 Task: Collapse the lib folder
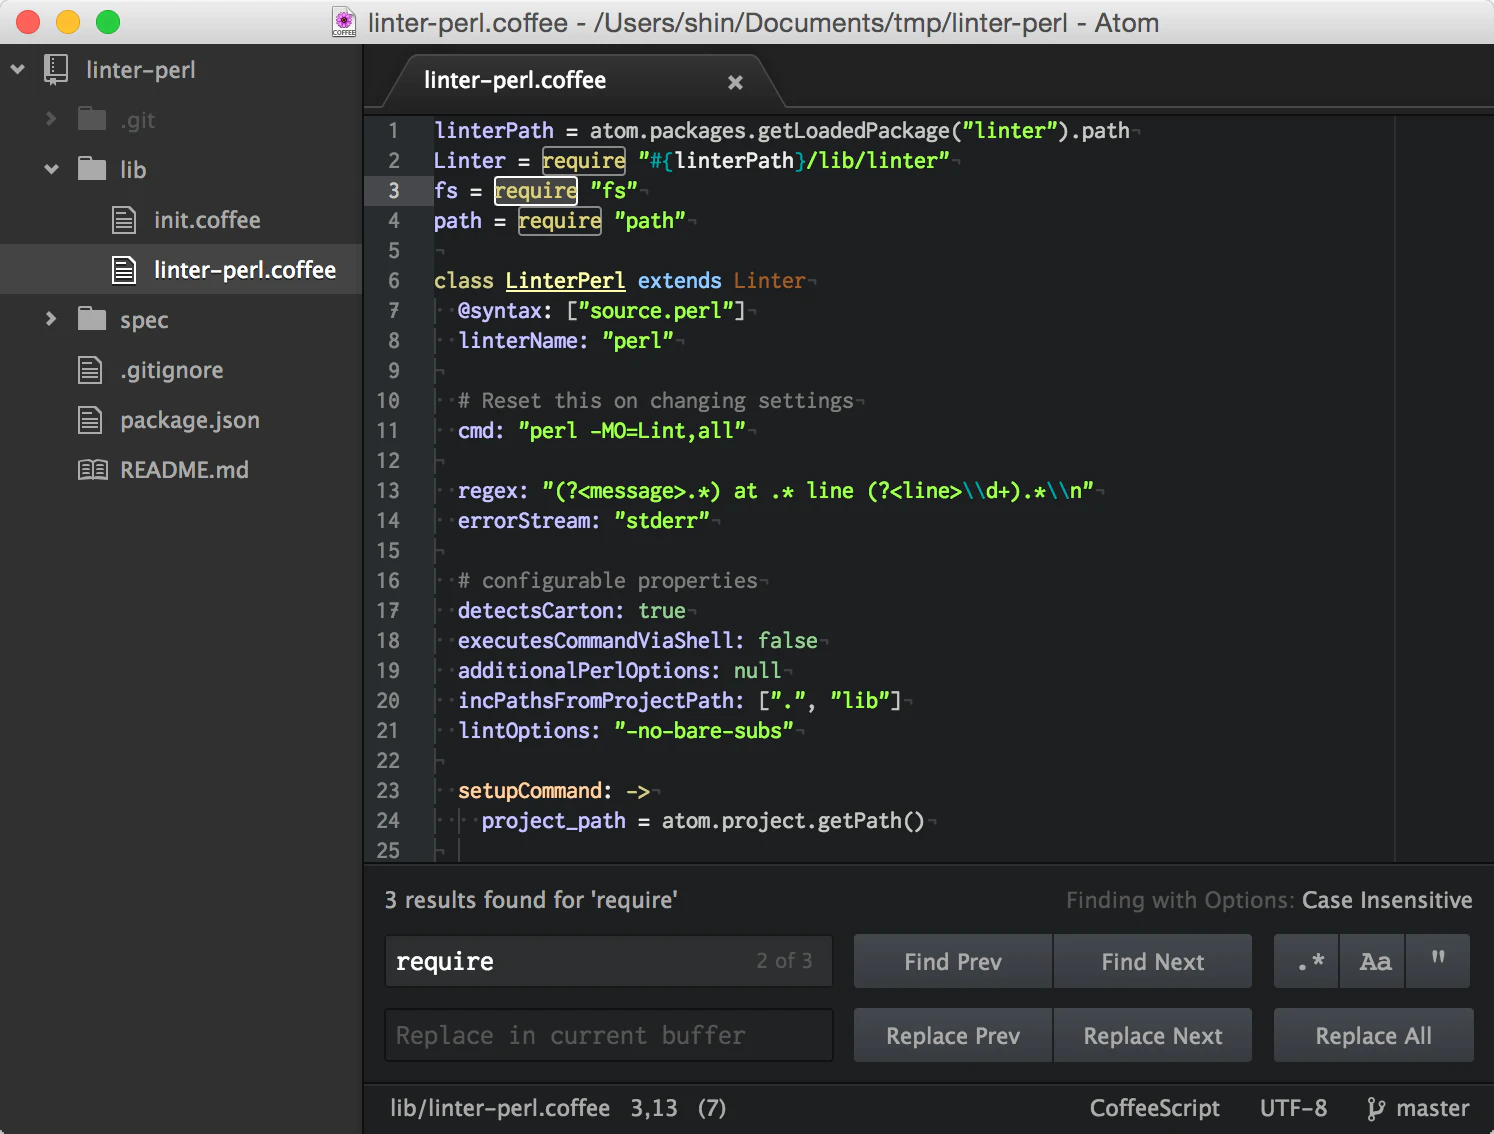(x=51, y=169)
